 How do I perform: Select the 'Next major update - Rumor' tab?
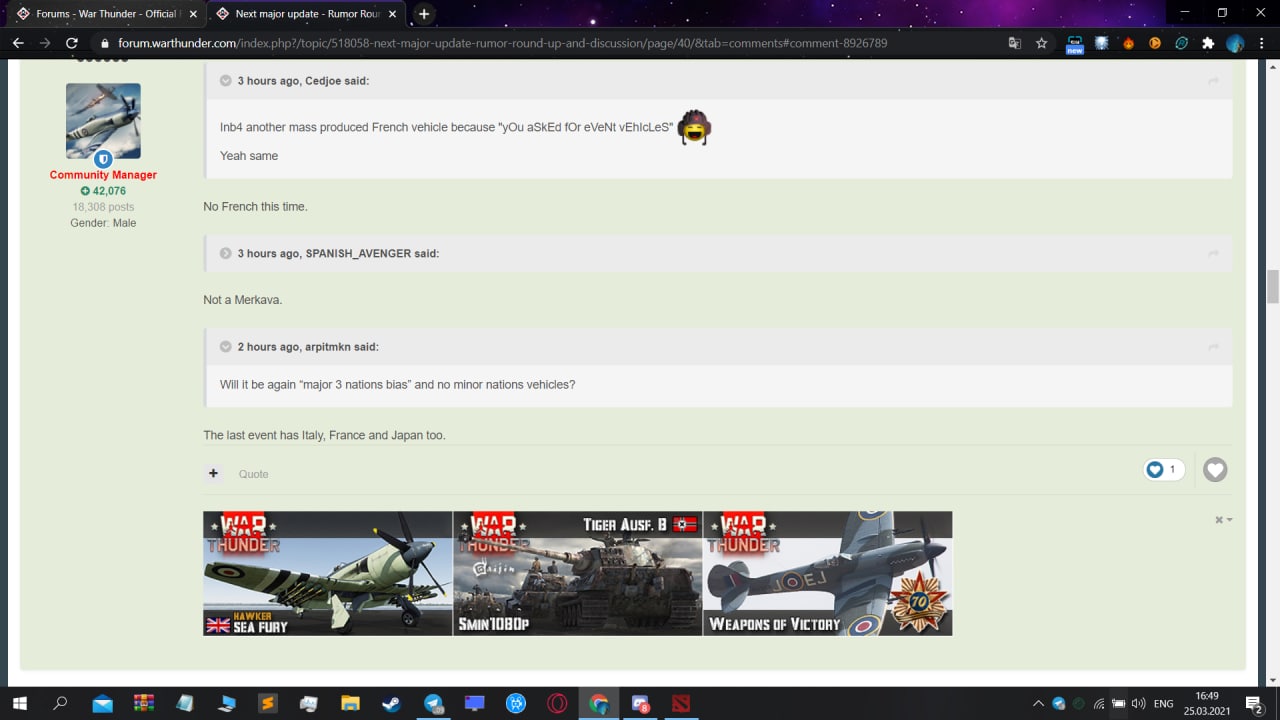[306, 14]
